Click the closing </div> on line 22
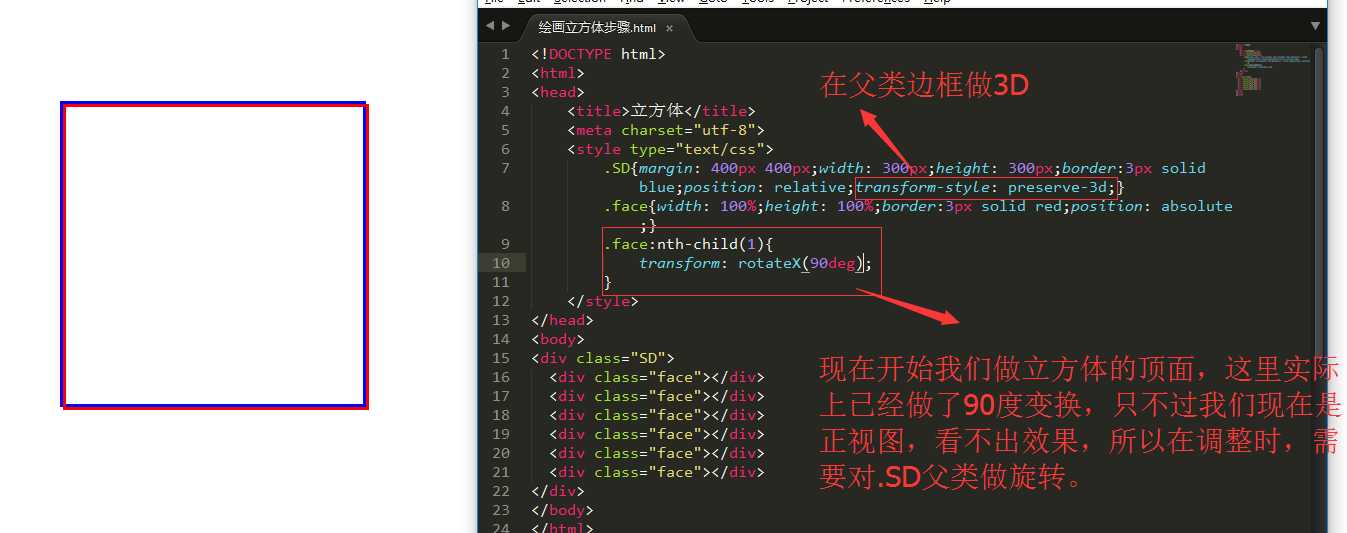1347x533 pixels. 558,491
